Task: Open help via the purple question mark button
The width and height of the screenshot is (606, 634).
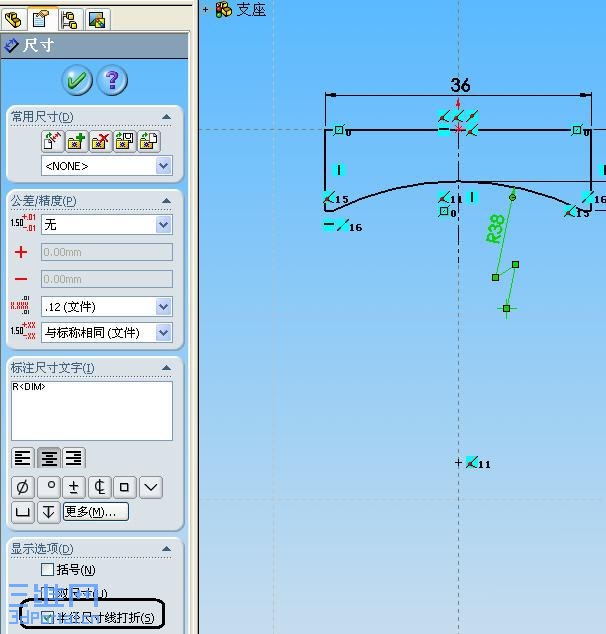Action: pyautogui.click(x=112, y=80)
